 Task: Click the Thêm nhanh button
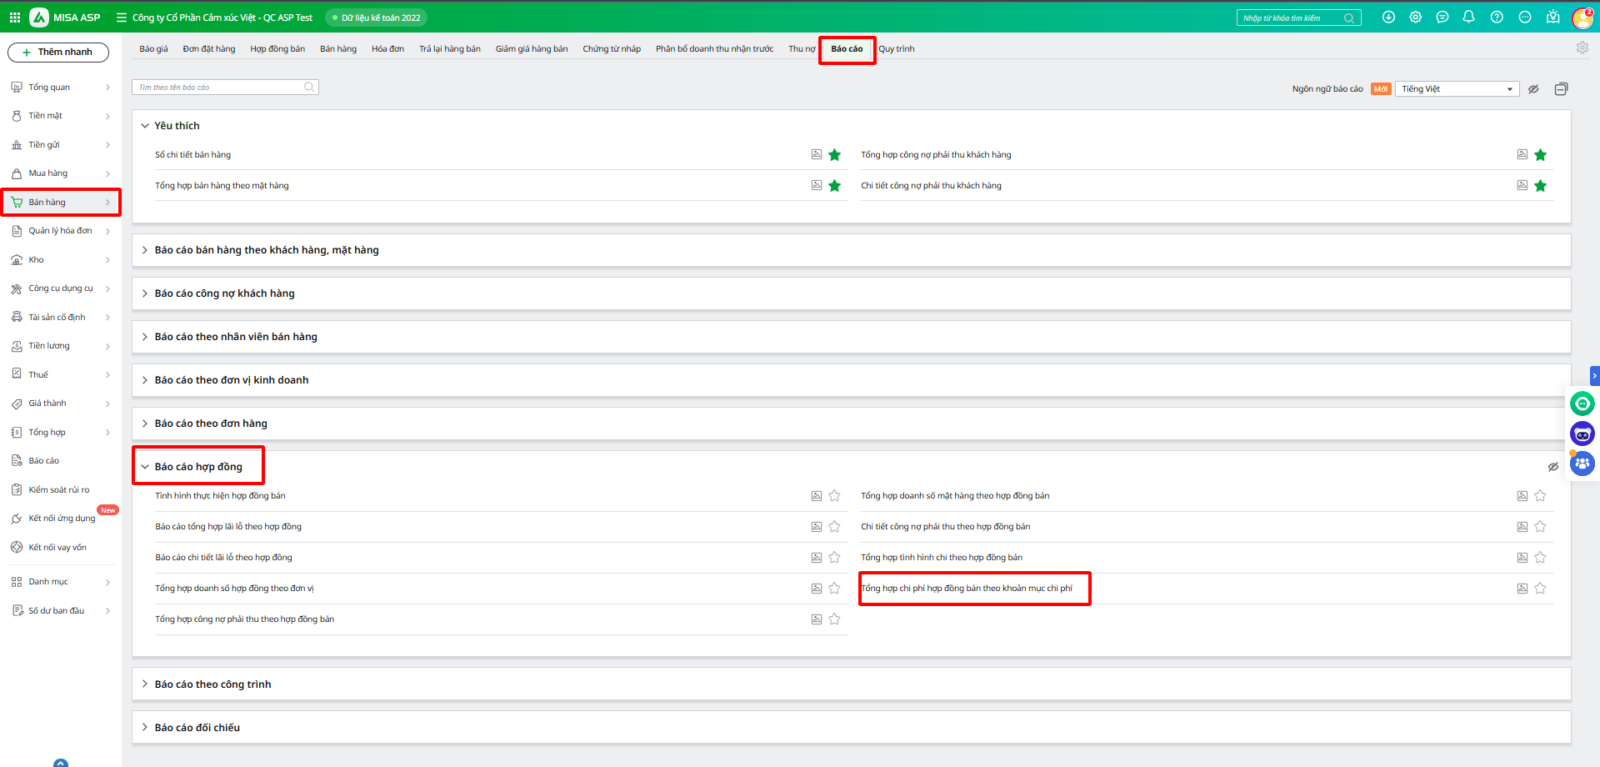click(58, 52)
